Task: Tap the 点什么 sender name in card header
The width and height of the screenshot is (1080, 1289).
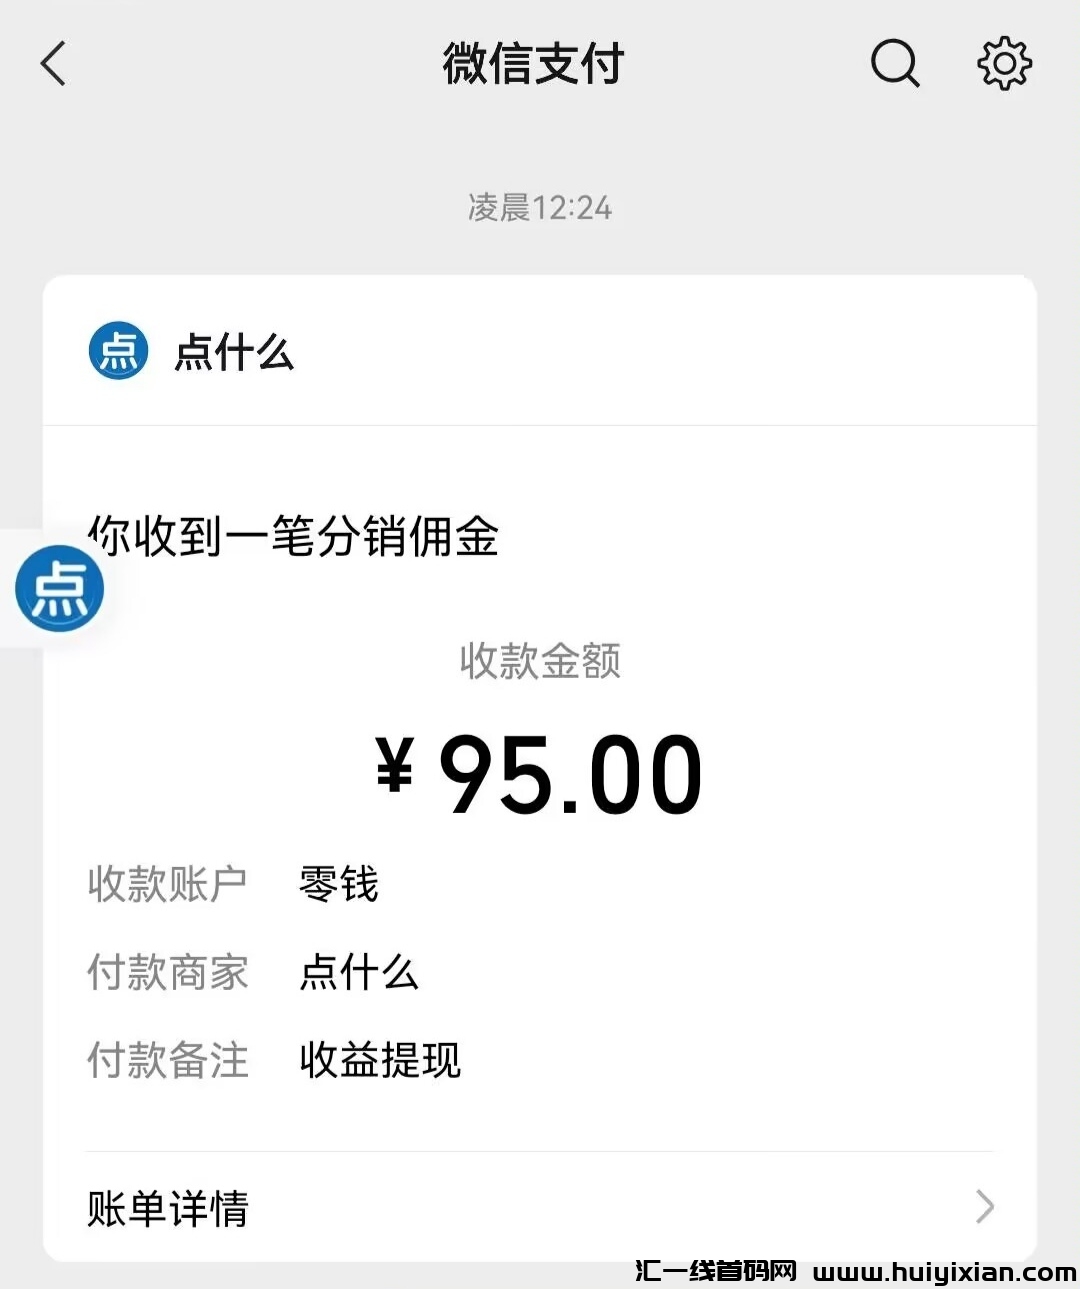Action: pos(234,353)
